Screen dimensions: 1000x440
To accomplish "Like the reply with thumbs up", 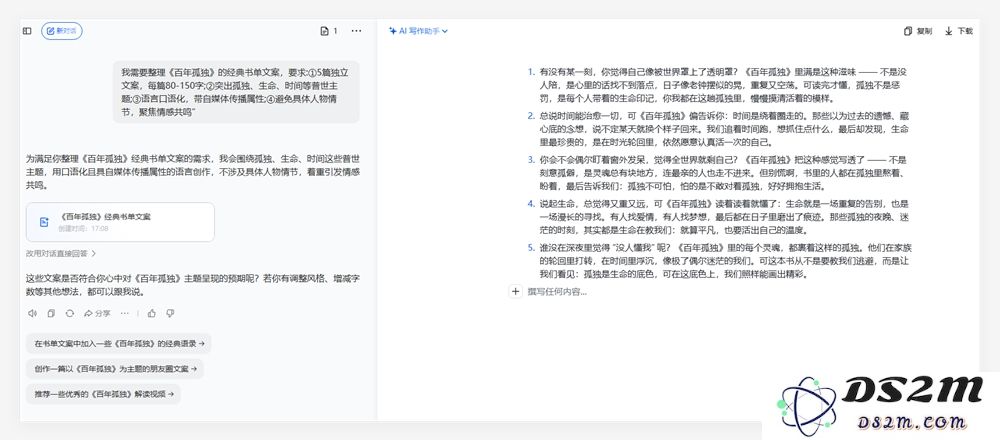I will coord(152,313).
